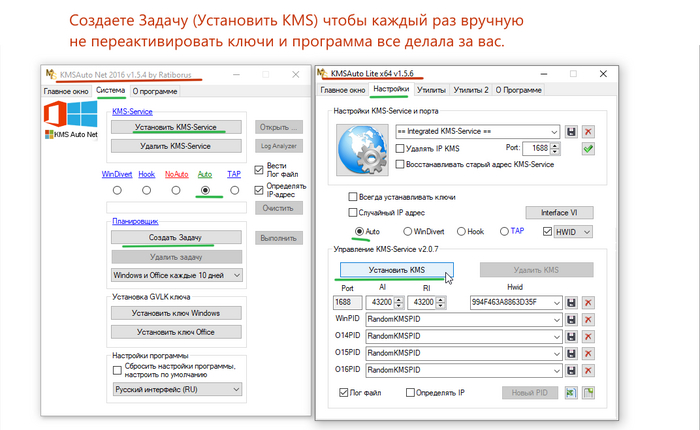700x430 pixels.
Task: Check the Удалять IP KMS option
Action: pos(400,148)
